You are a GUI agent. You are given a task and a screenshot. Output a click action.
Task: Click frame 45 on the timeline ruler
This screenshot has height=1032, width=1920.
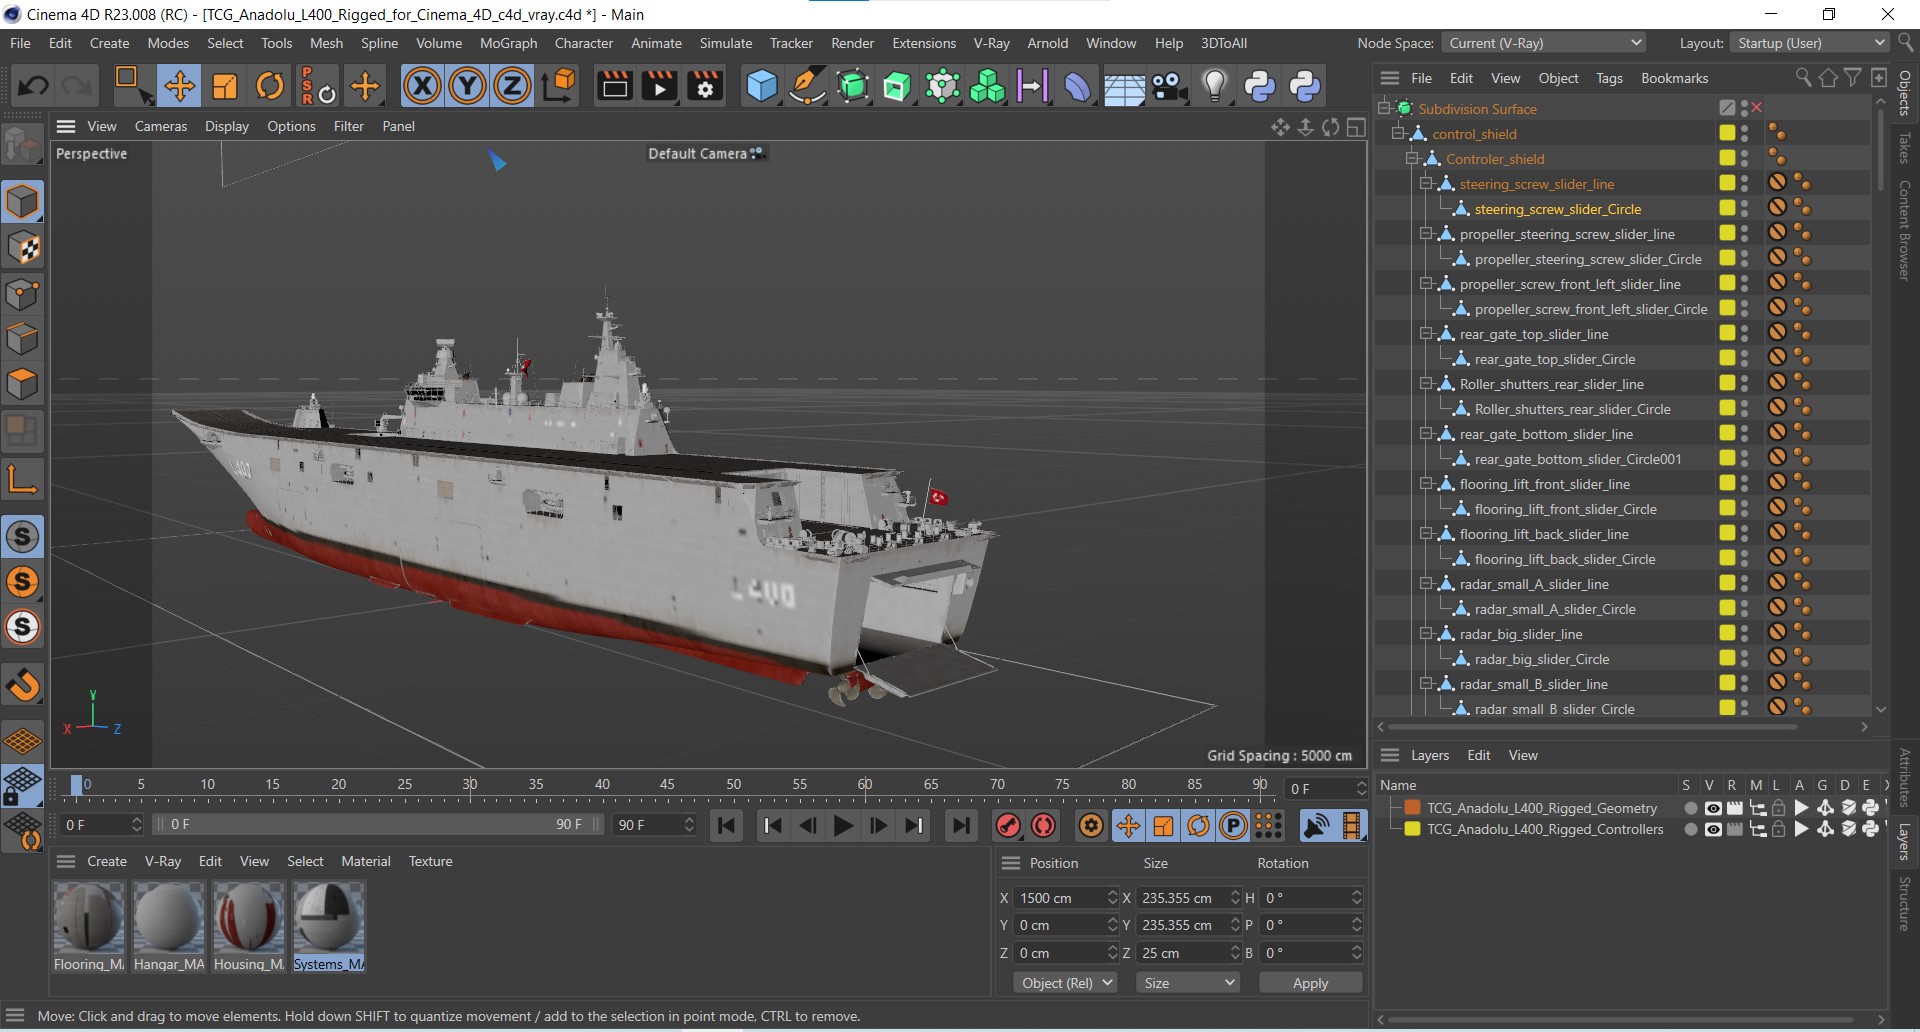pos(667,785)
